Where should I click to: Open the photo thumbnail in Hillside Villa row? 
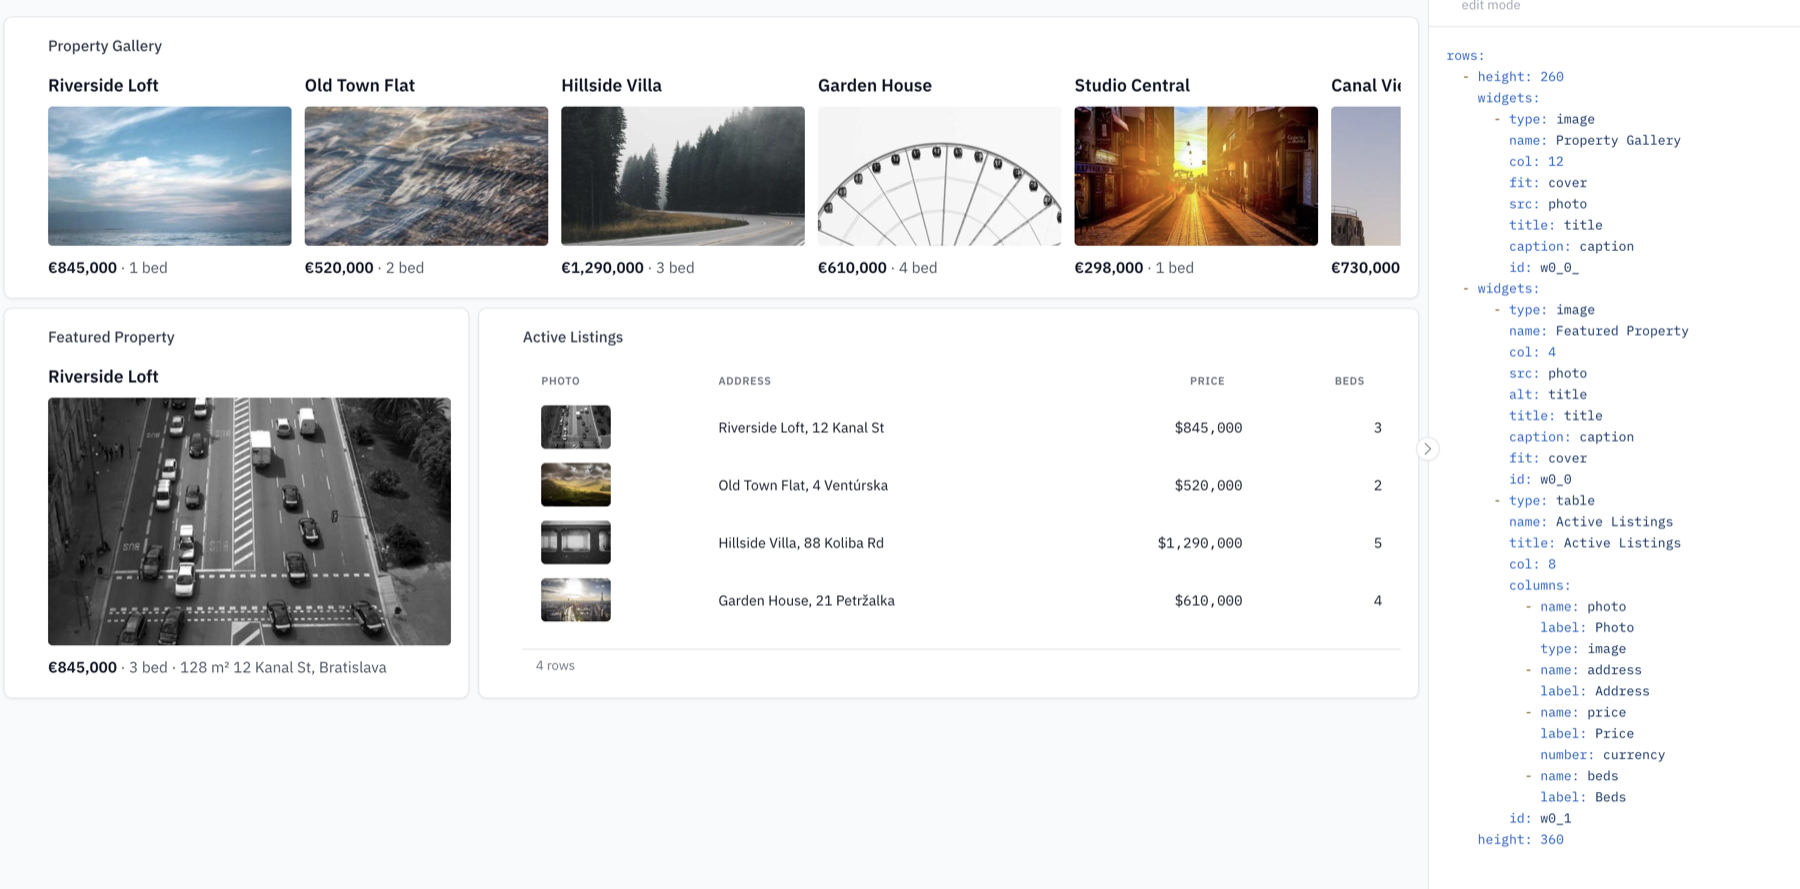pos(576,543)
